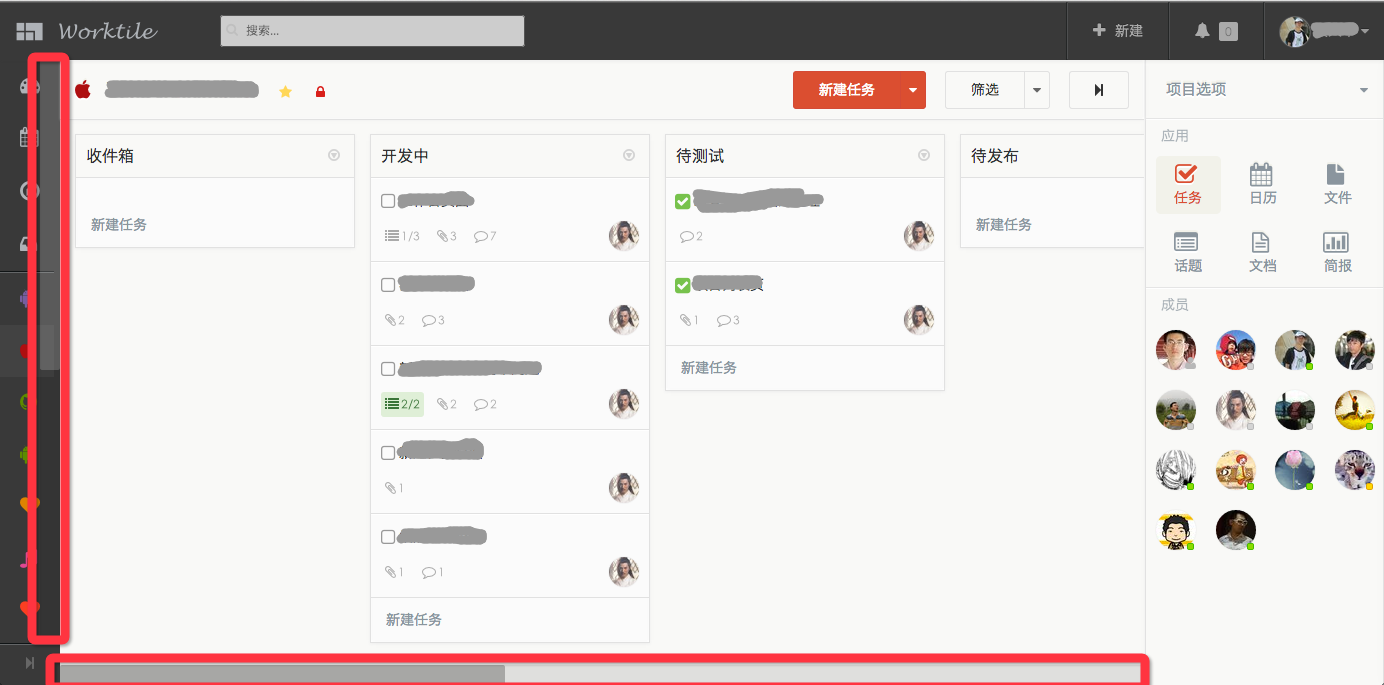The image size is (1384, 685).
Task: Check the 开发中 task with 1/3 checklist
Action: click(x=388, y=201)
